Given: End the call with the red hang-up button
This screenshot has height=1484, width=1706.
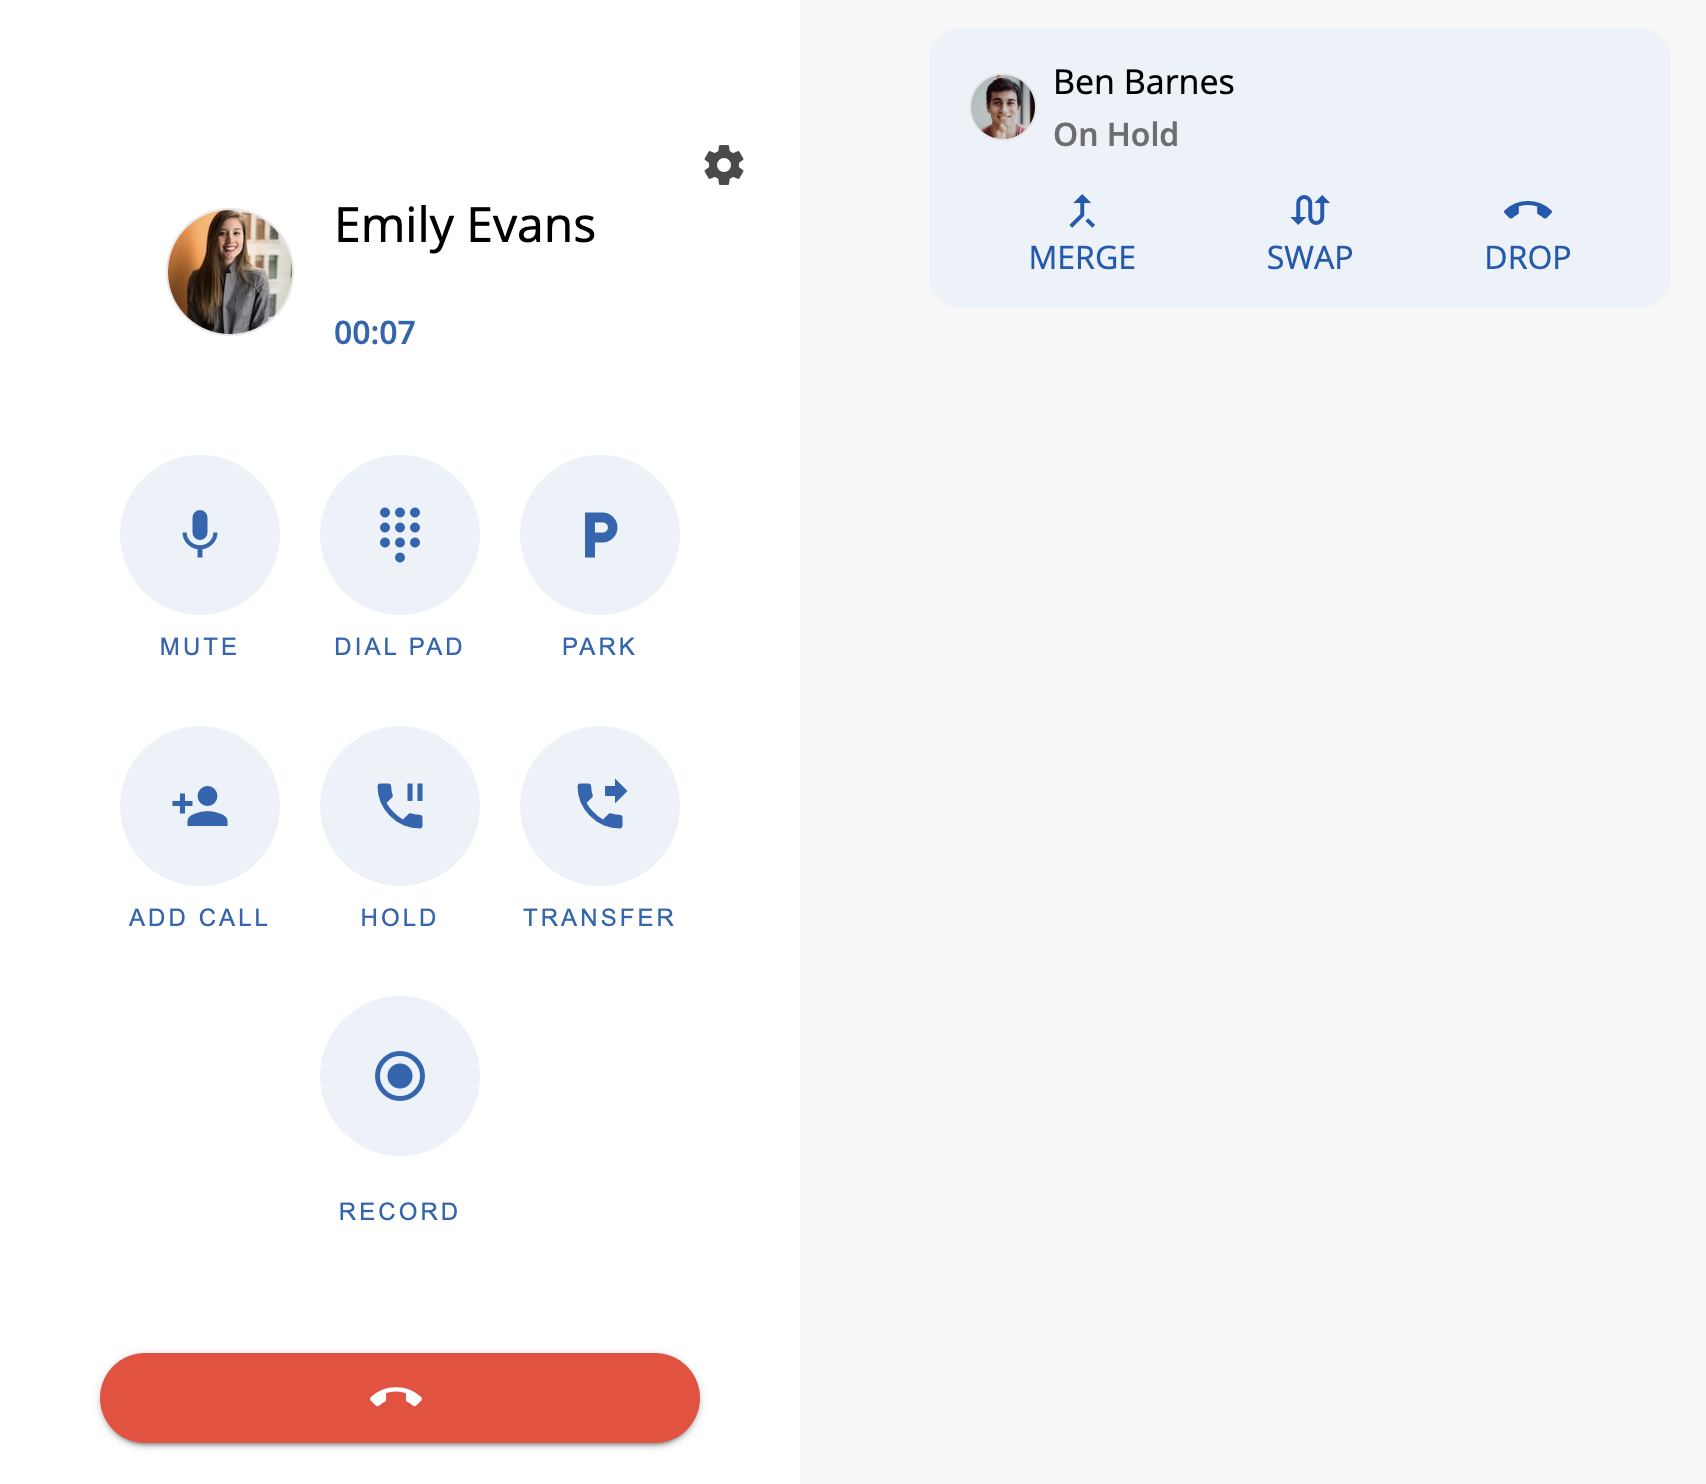Looking at the screenshot, I should pyautogui.click(x=400, y=1398).
